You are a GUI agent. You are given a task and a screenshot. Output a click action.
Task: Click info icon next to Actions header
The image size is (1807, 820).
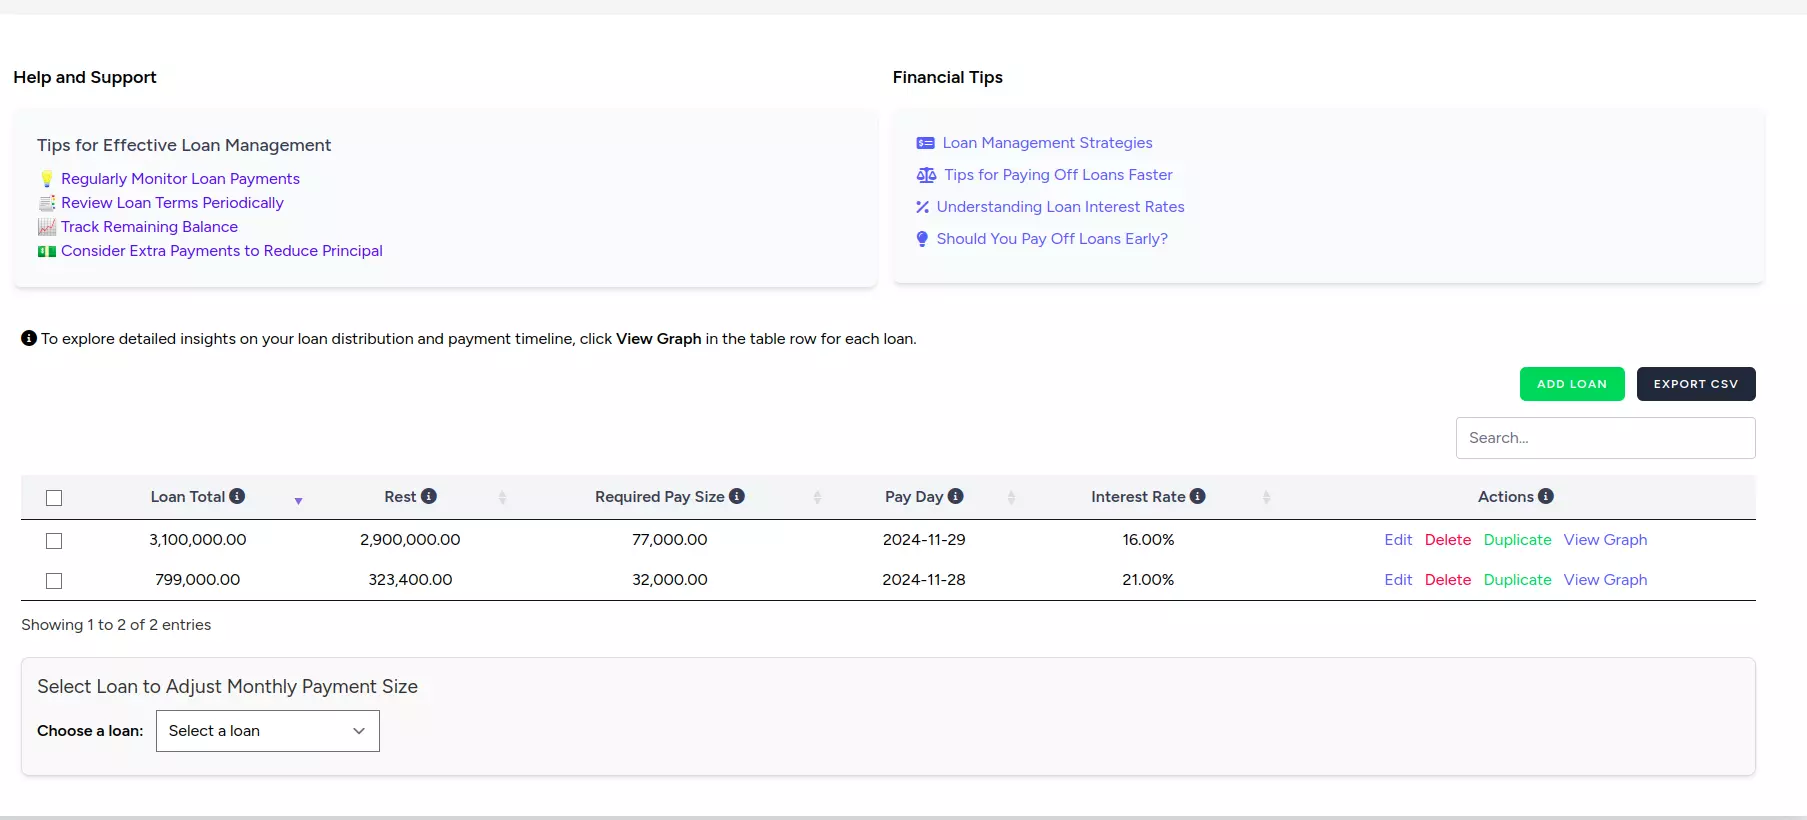(x=1546, y=496)
